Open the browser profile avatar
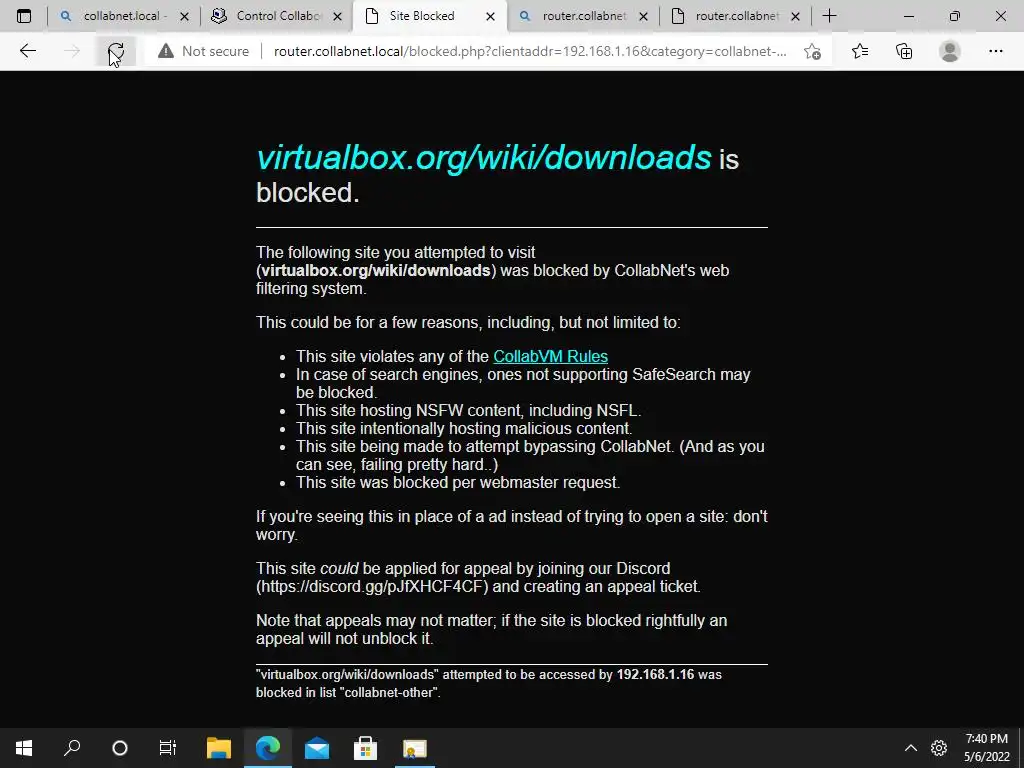The width and height of the screenshot is (1024, 768). pos(950,51)
